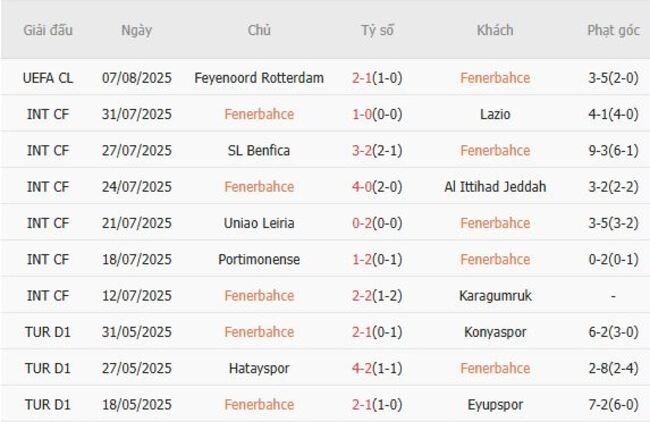The width and height of the screenshot is (650, 422).
Task: Click the Tỷ số column header
Action: [x=378, y=30]
